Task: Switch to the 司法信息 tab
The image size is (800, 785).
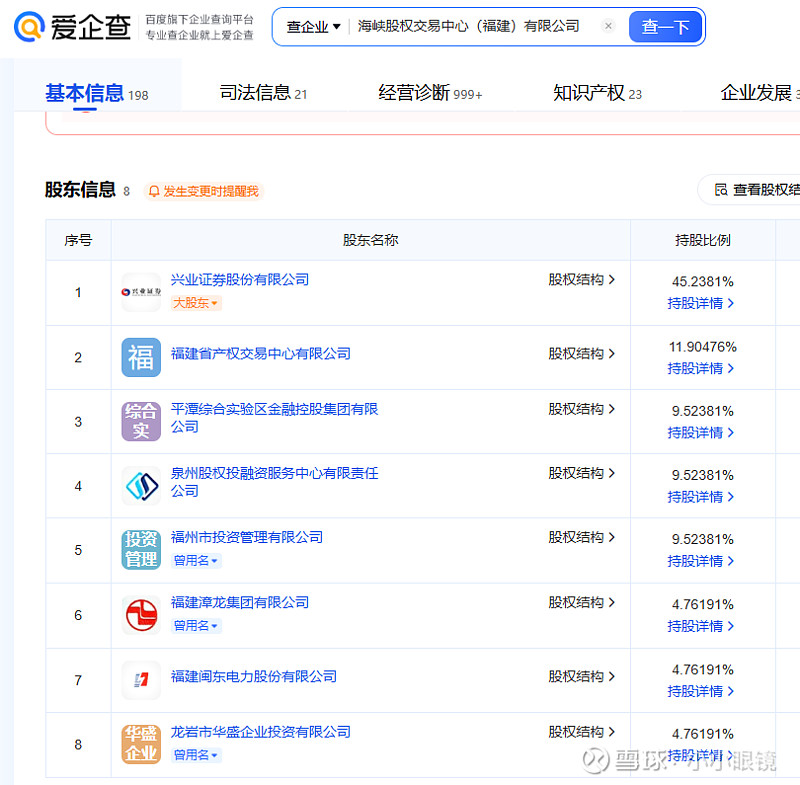Action: (263, 93)
